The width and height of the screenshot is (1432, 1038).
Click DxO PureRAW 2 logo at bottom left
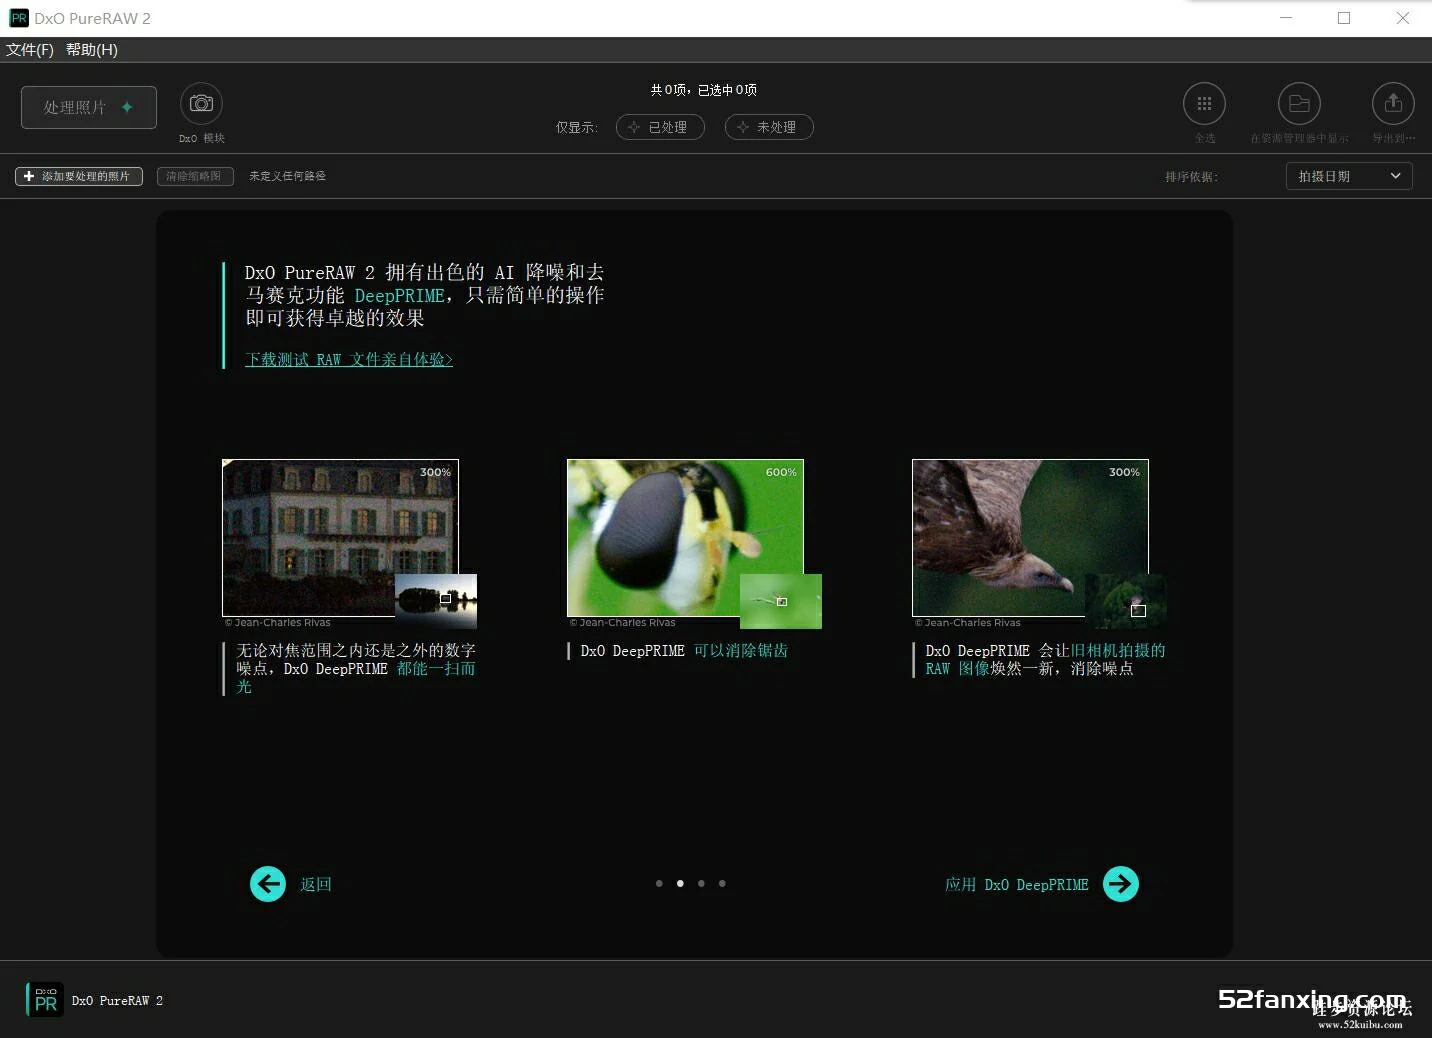[x=45, y=999]
